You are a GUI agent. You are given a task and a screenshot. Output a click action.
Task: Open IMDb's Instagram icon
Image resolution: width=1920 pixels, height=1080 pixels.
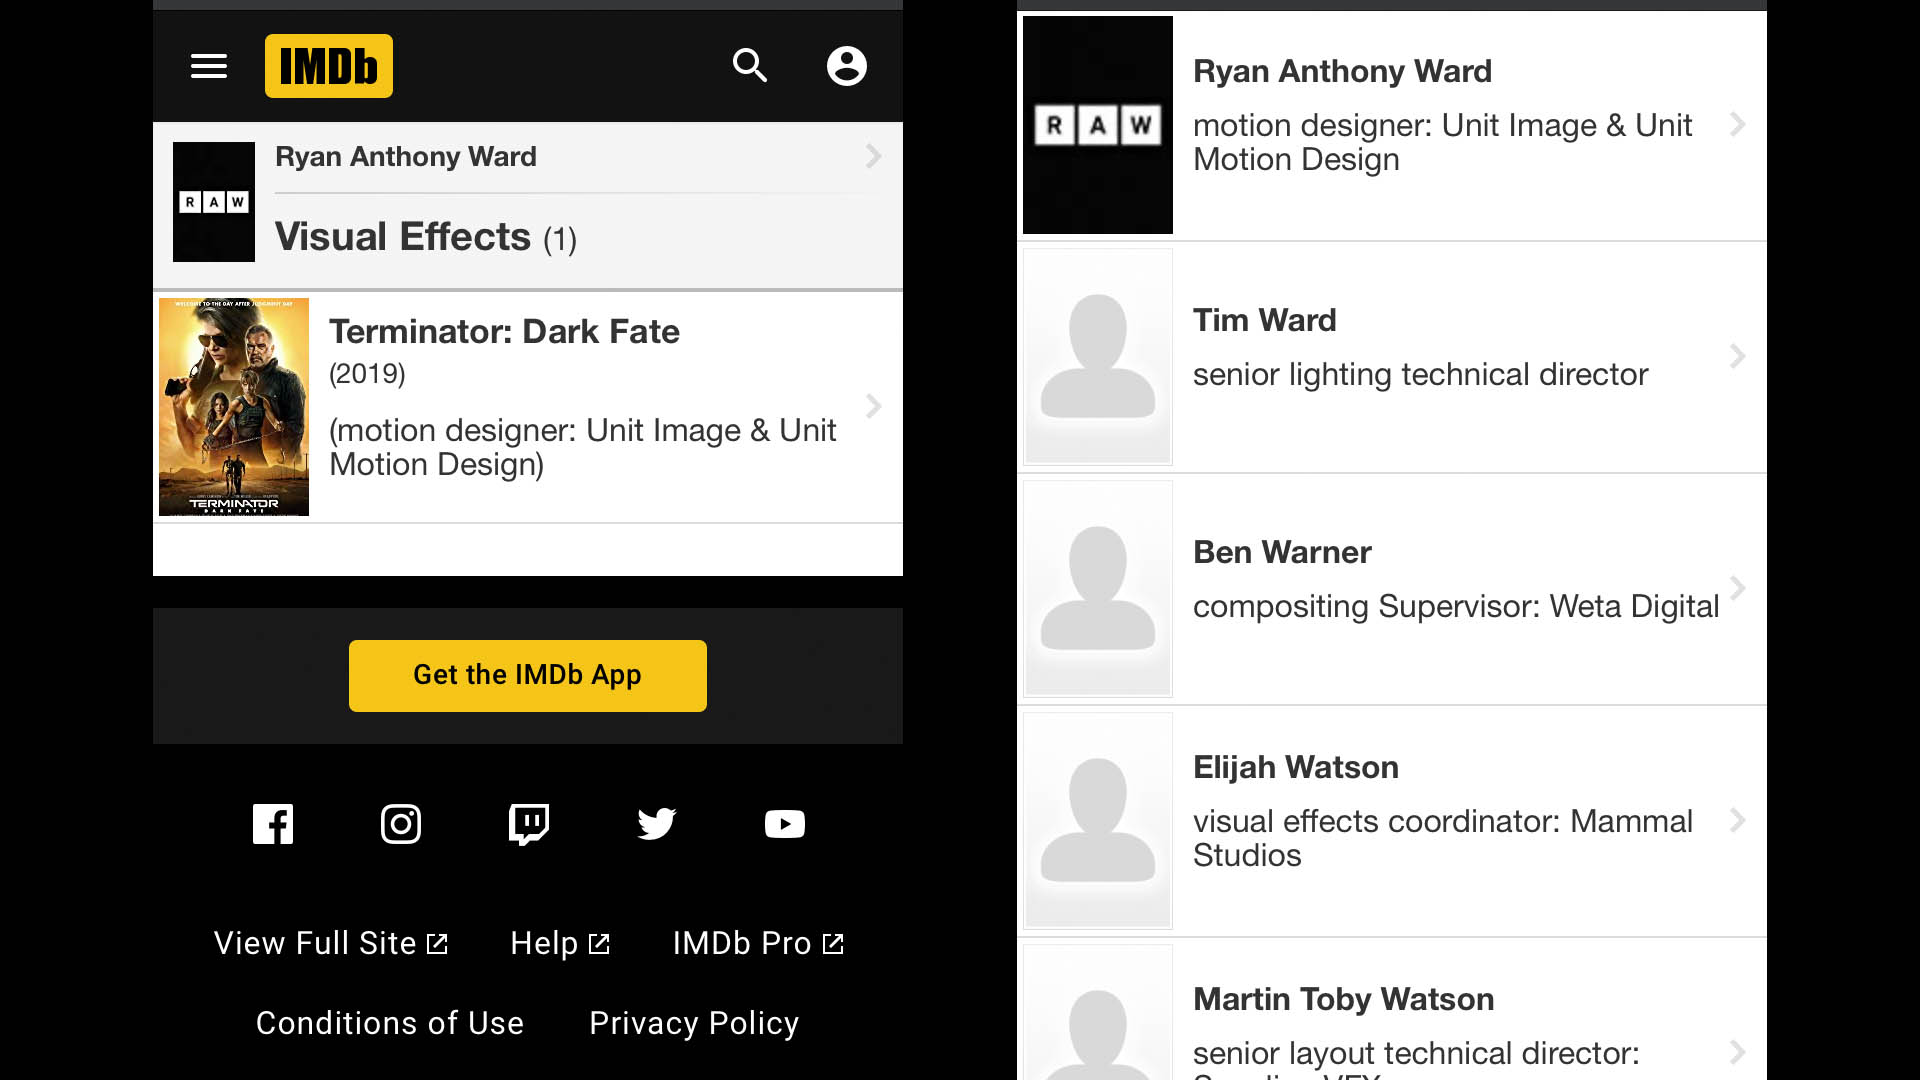coord(401,824)
